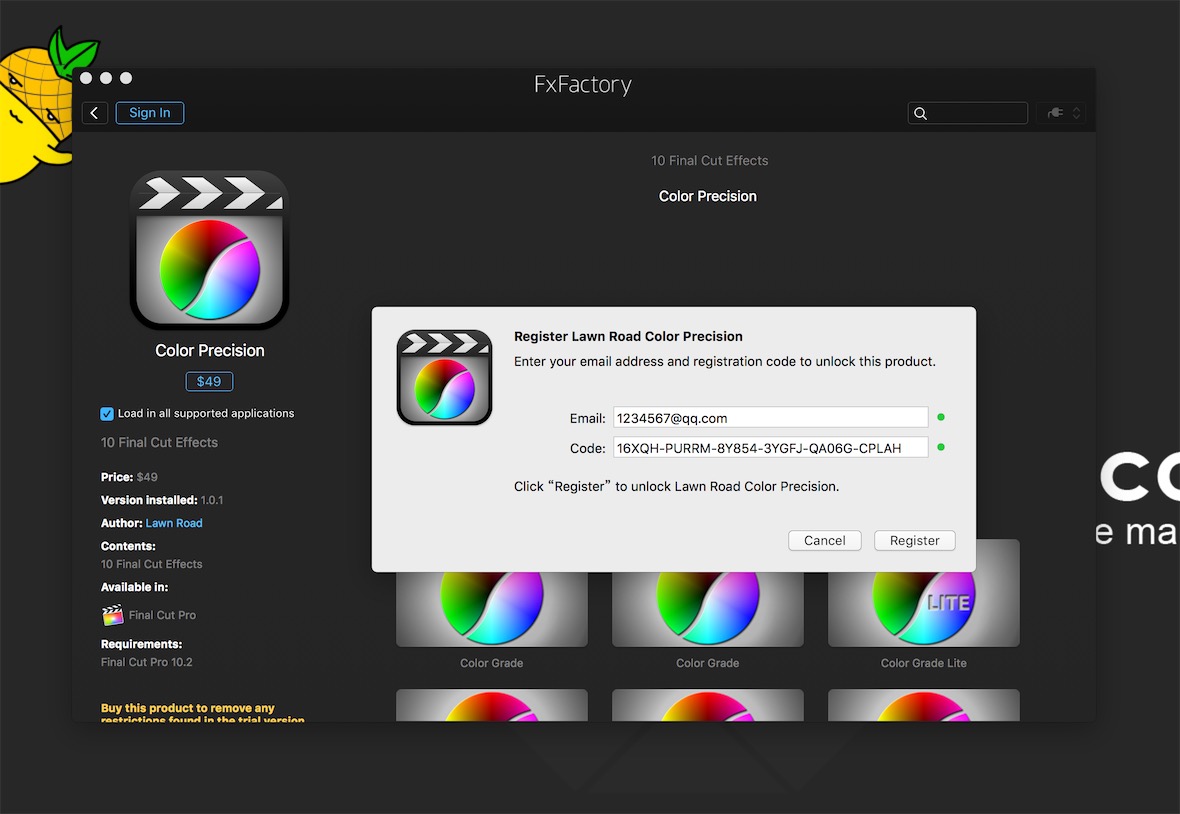Open the plug-in filter dropdown in toolbar
The image size is (1180, 814).
[x=1062, y=113]
